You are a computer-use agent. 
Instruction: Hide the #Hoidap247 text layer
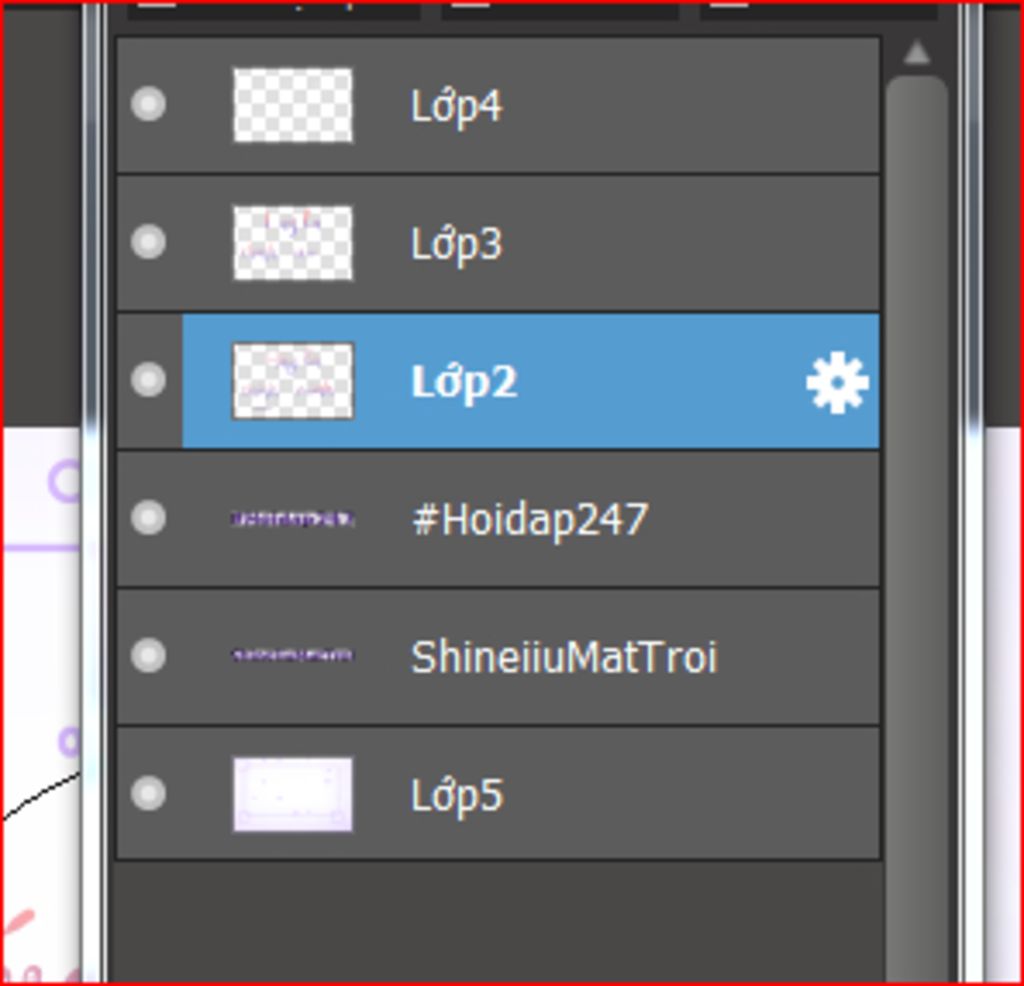pyautogui.click(x=148, y=517)
